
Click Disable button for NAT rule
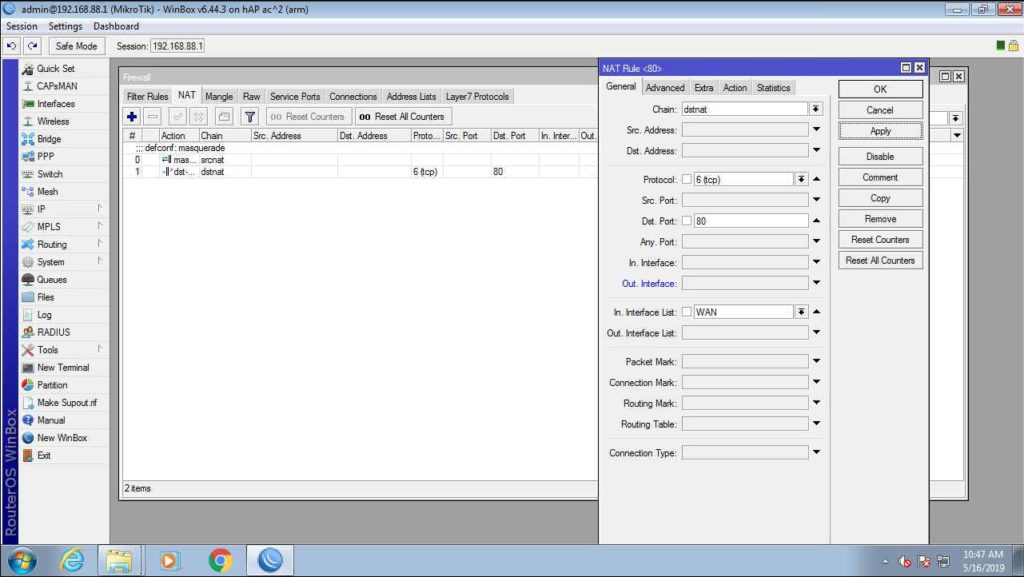(x=880, y=157)
